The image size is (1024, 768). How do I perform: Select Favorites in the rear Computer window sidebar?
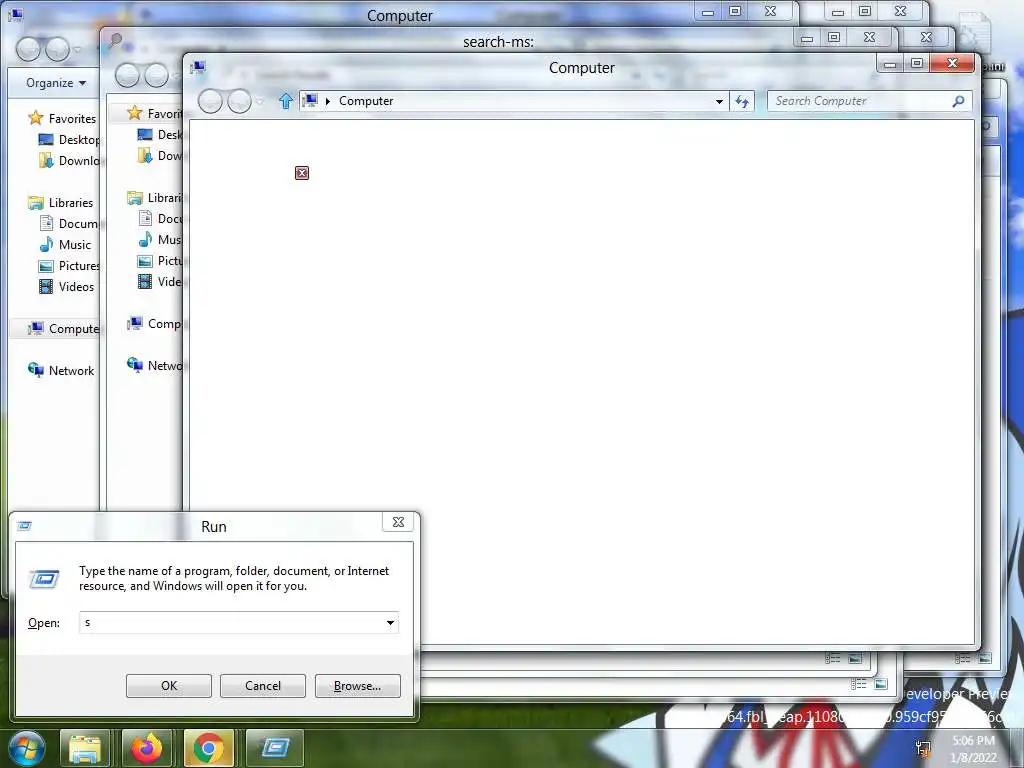62,118
